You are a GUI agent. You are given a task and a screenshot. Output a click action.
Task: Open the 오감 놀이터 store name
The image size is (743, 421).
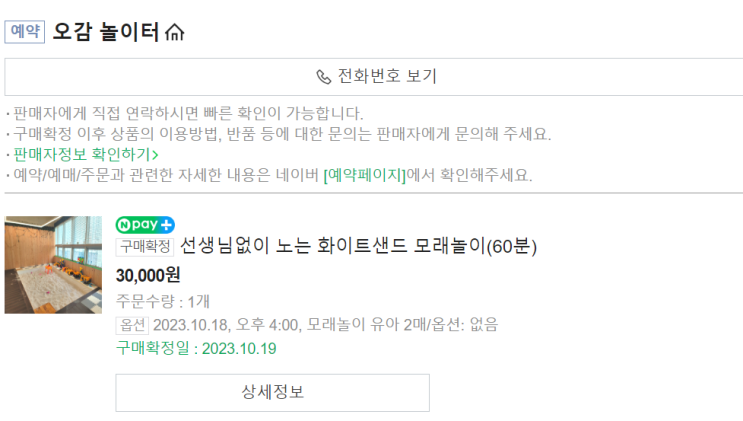(106, 33)
